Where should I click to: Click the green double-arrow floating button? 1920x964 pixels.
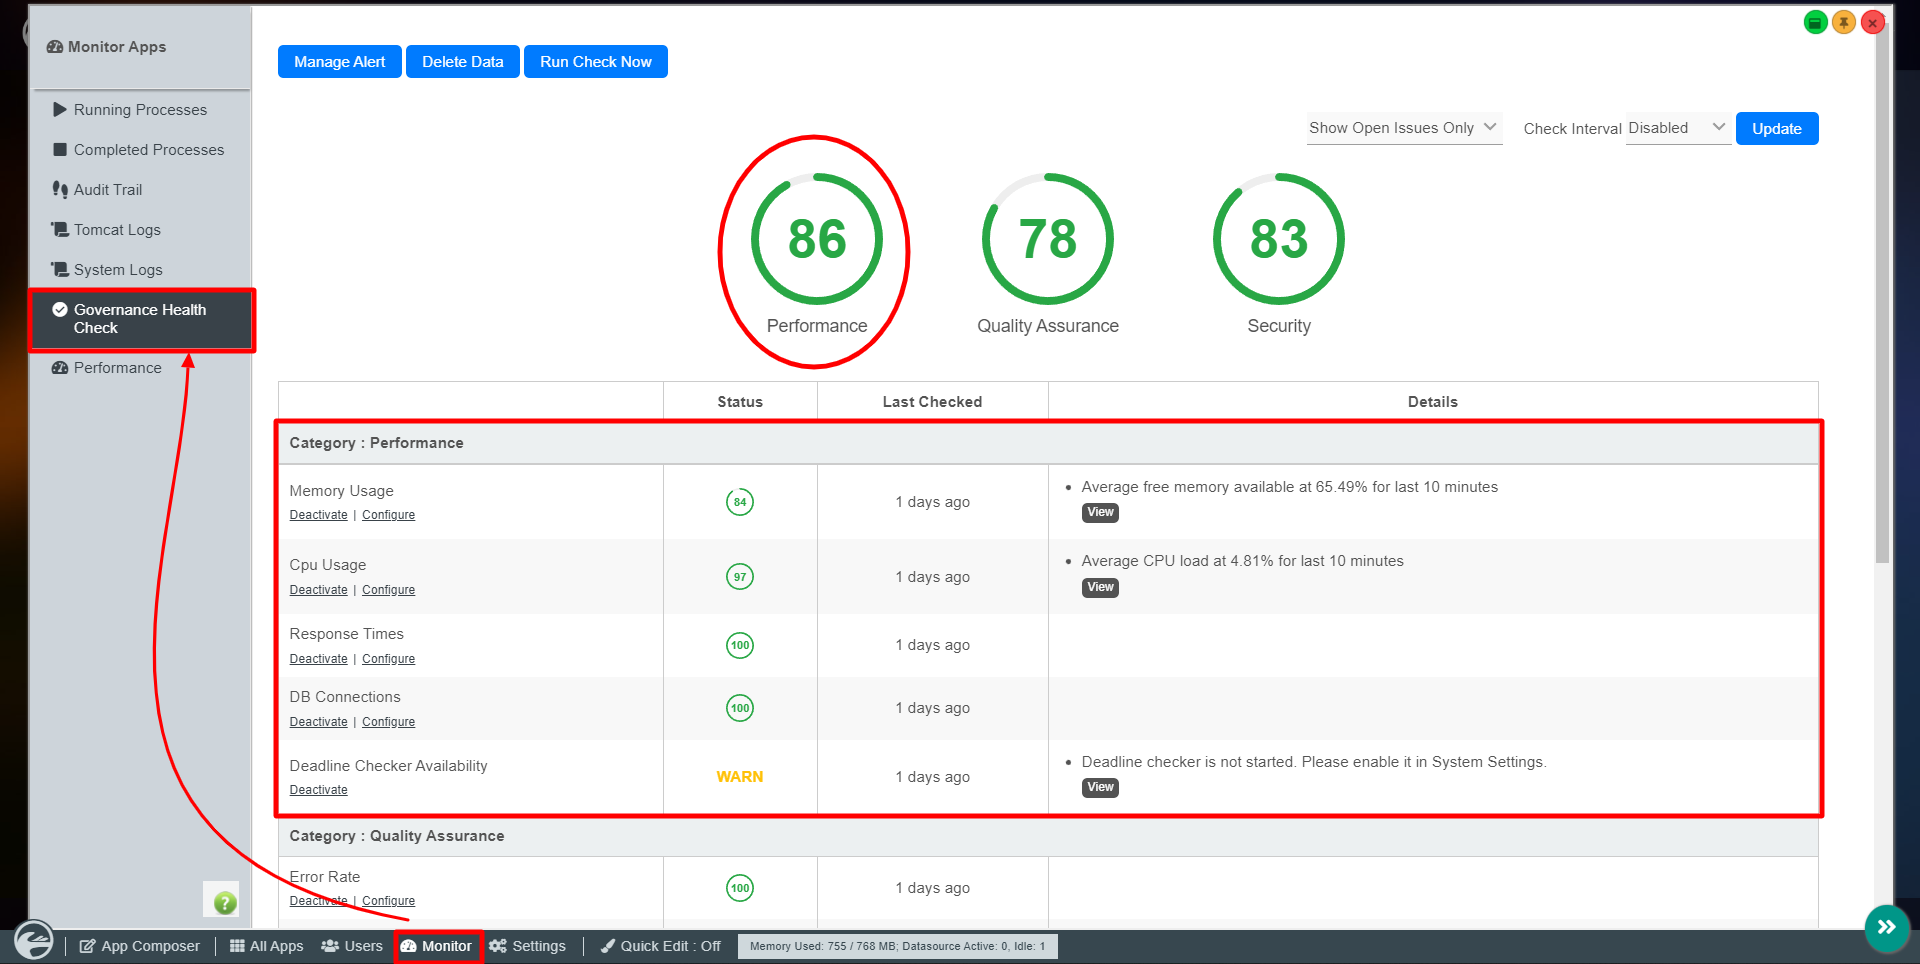[1886, 927]
